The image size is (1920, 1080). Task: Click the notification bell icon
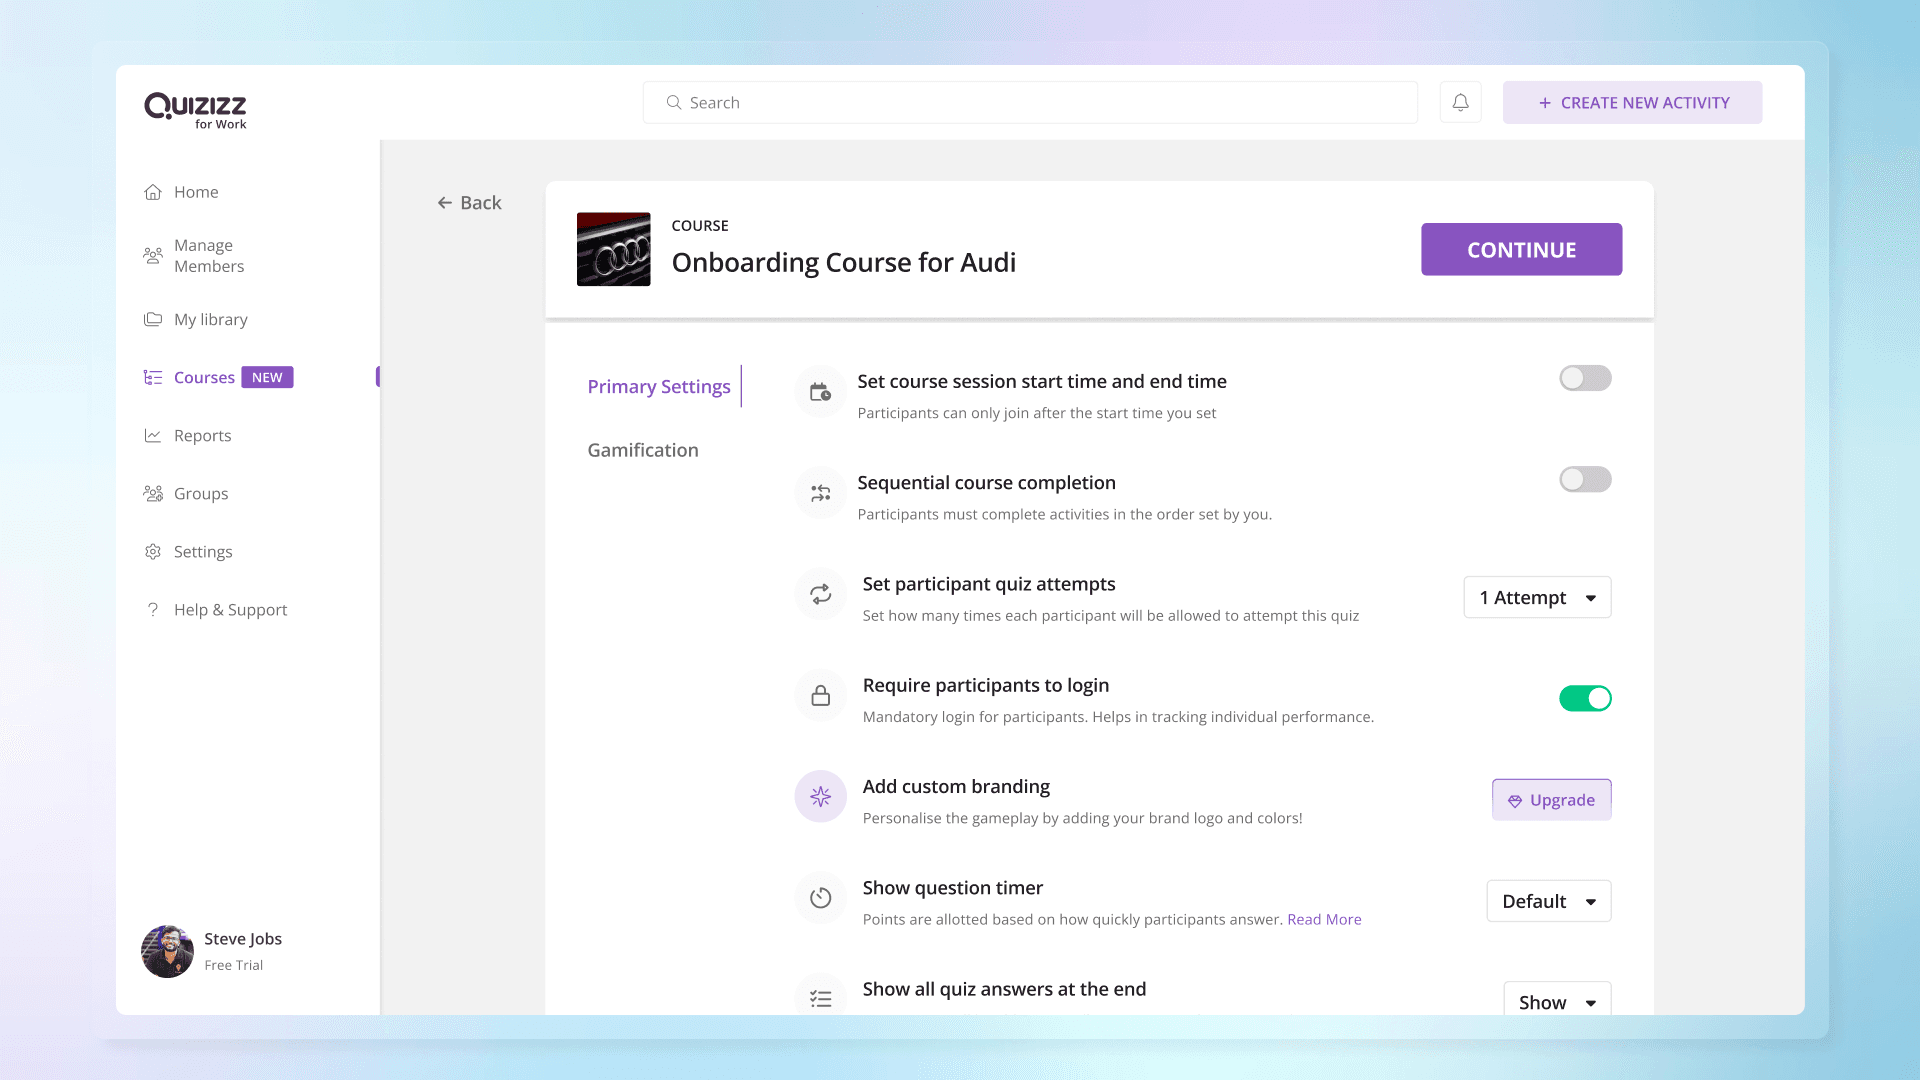1460,102
